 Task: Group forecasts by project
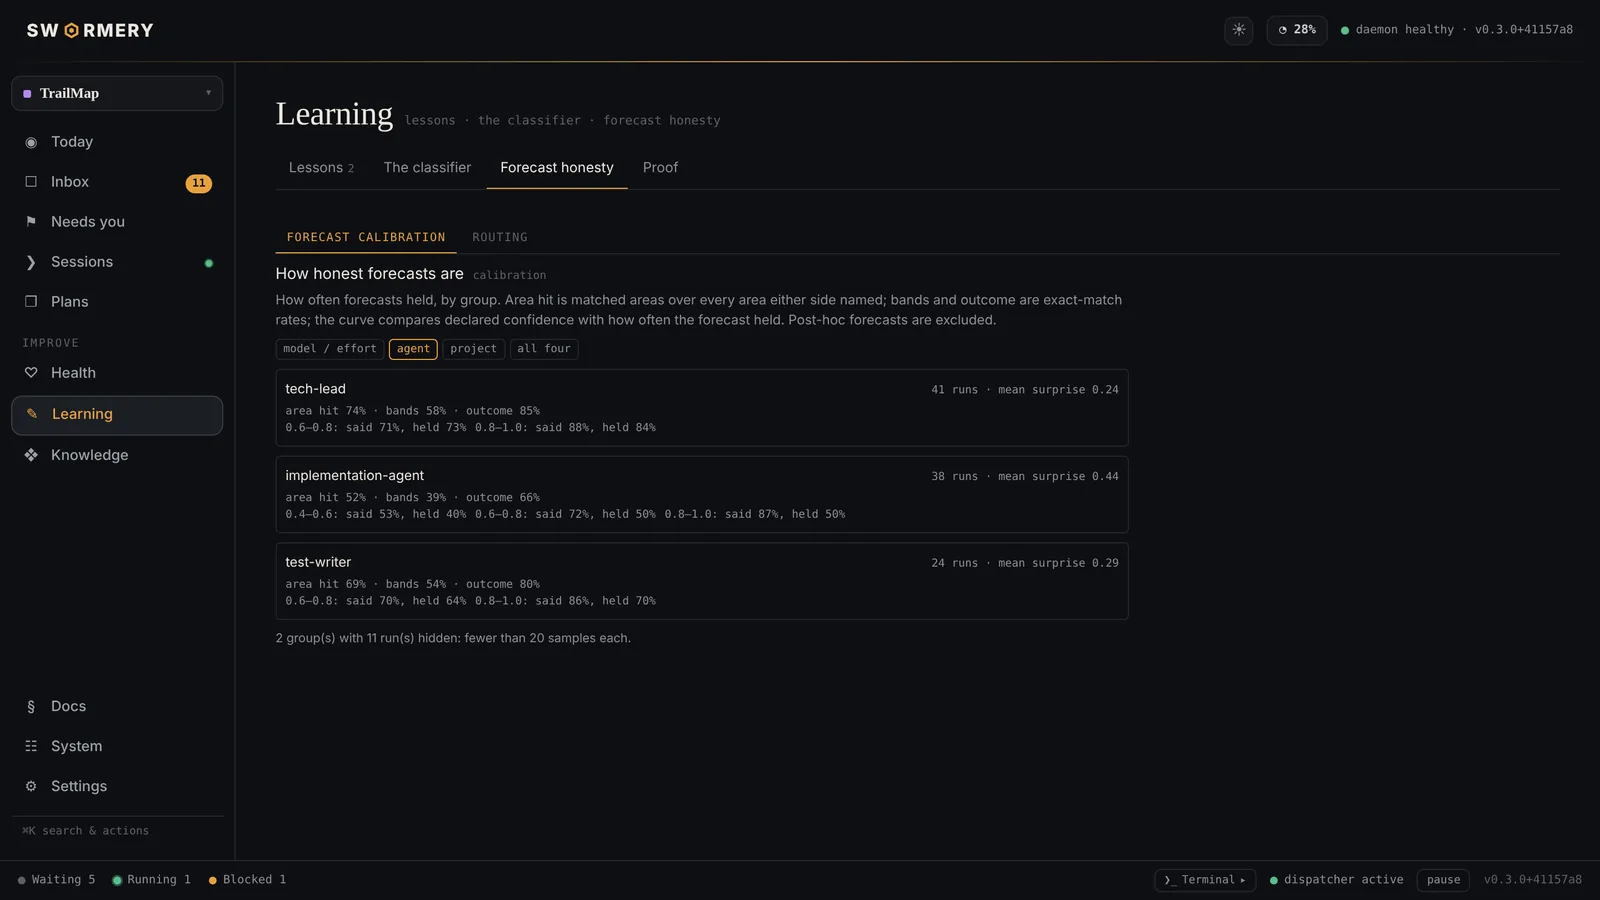pyautogui.click(x=474, y=349)
